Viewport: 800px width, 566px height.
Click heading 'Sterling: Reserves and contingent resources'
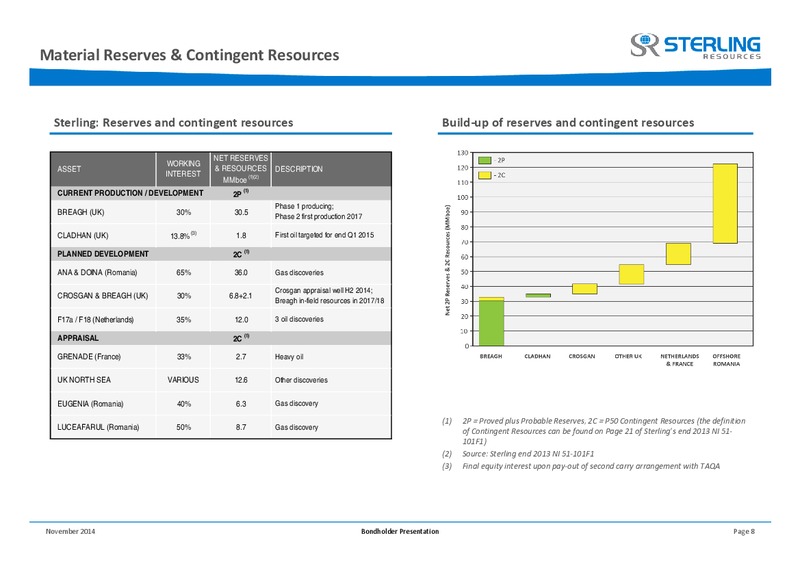click(x=173, y=122)
